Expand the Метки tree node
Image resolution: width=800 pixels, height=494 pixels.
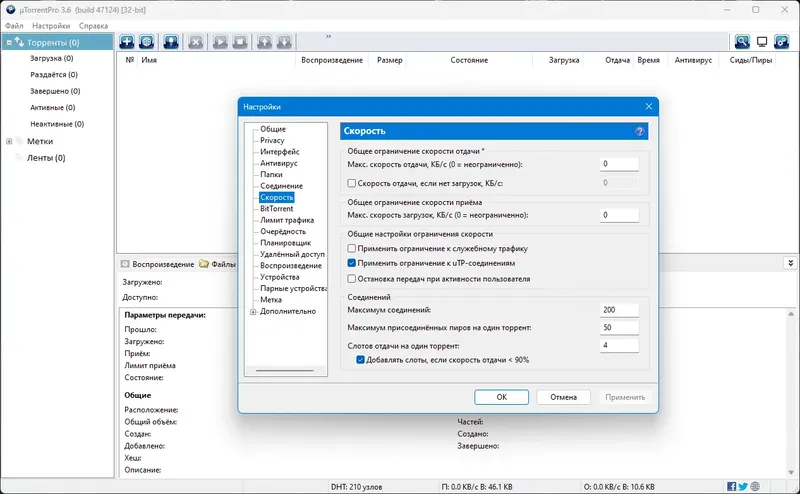click(9, 141)
